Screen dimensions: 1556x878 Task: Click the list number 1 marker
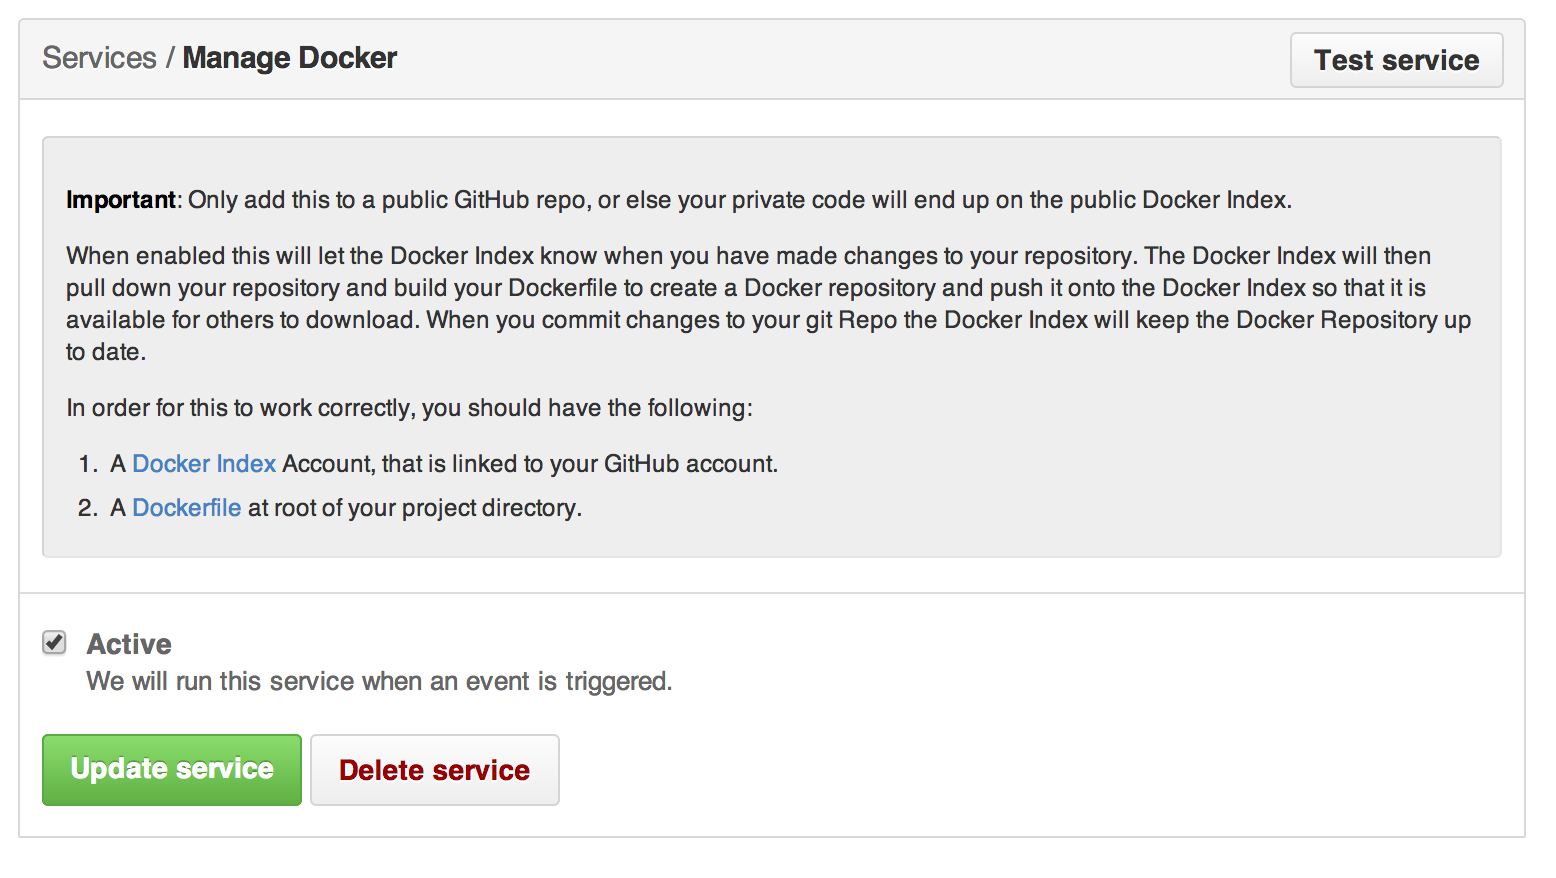click(x=88, y=464)
